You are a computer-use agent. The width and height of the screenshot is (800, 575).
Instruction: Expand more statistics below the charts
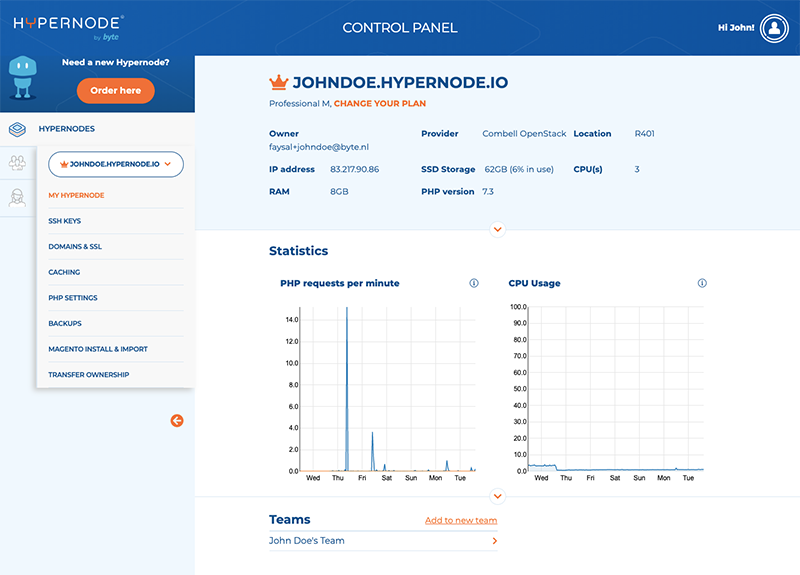pyautogui.click(x=498, y=496)
